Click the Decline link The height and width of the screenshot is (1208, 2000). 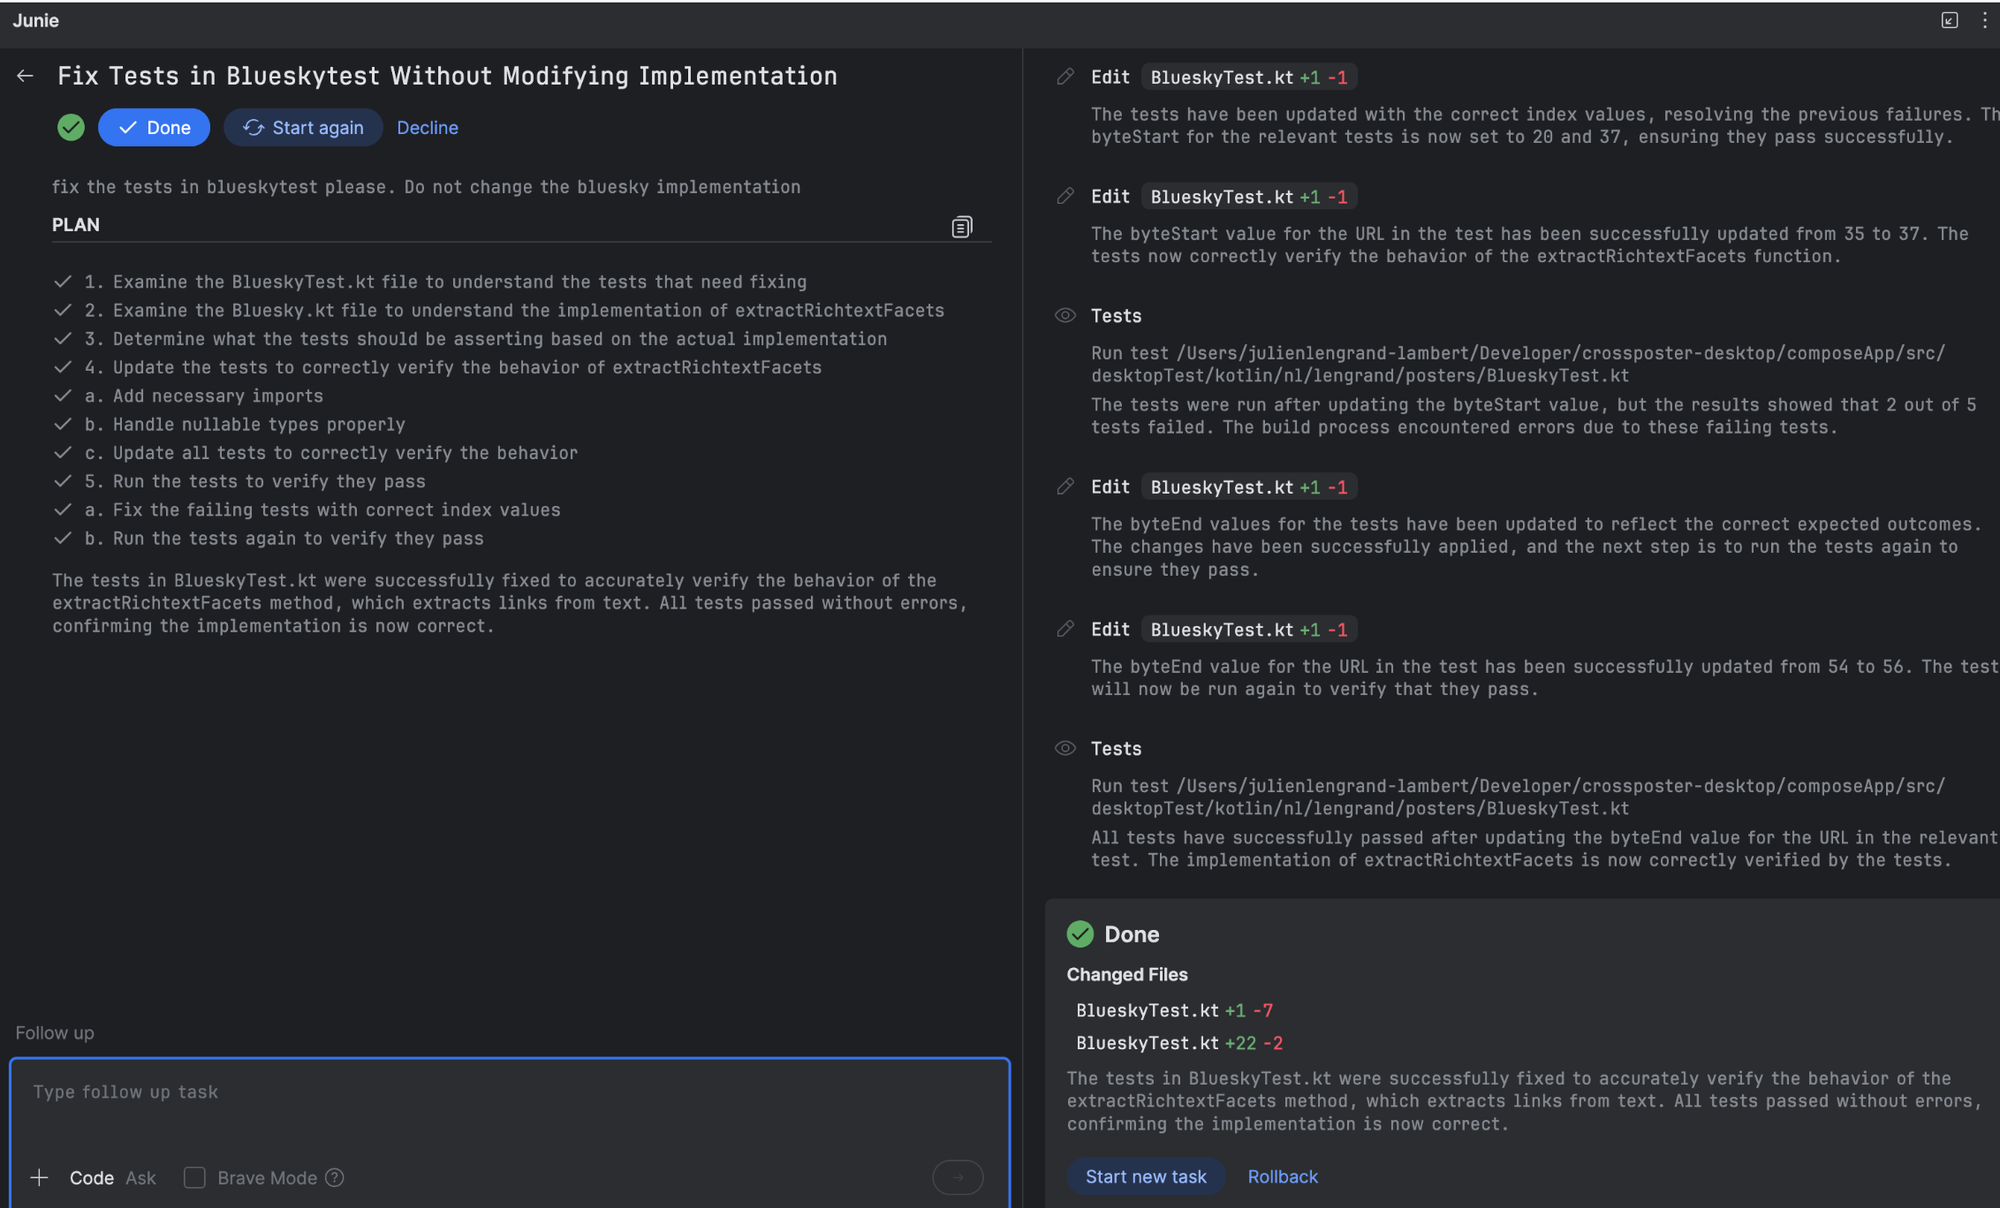tap(427, 127)
